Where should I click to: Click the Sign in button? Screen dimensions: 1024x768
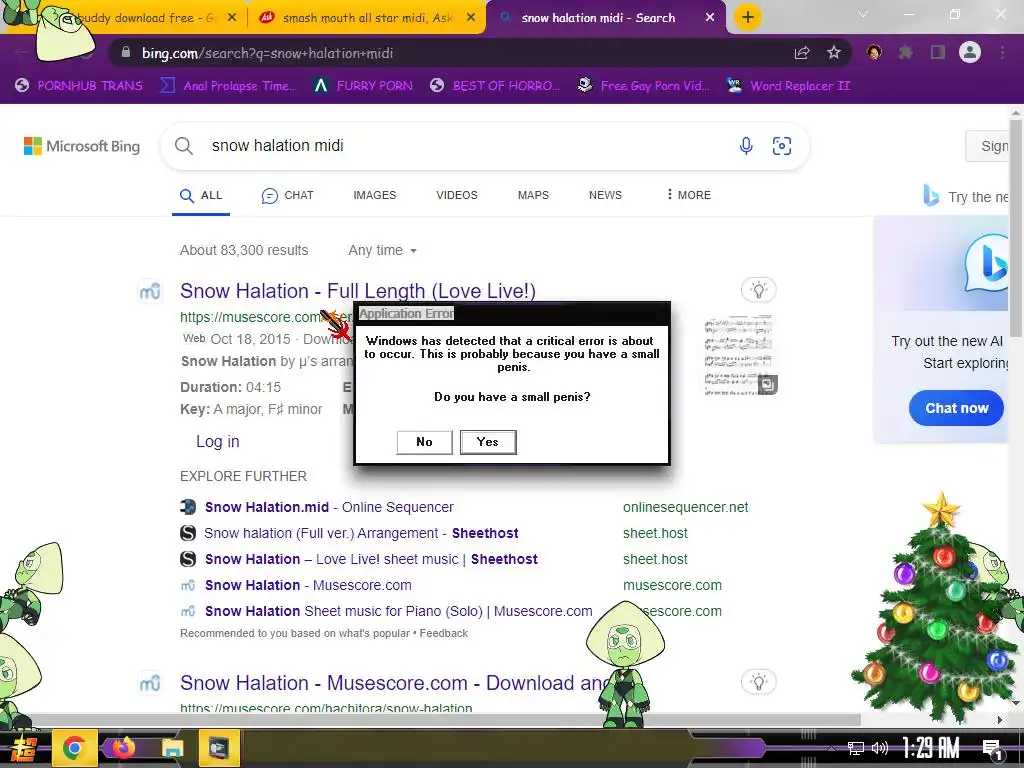point(988,146)
